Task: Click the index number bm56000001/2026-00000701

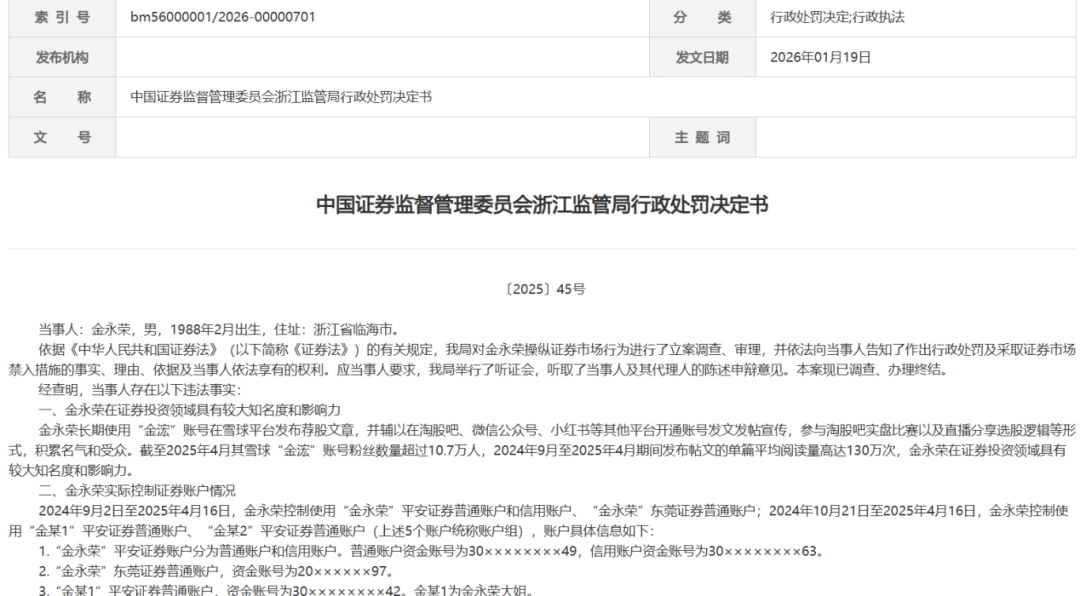Action: [223, 17]
